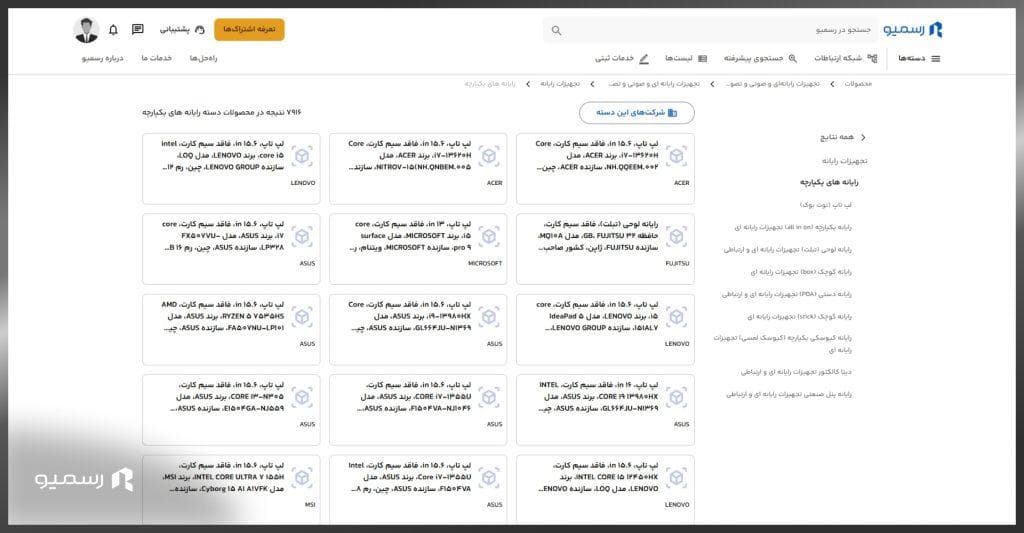This screenshot has width=1024, height=533.
Task: Click cube icon of ACER NH.QQEEM card
Action: click(677, 156)
